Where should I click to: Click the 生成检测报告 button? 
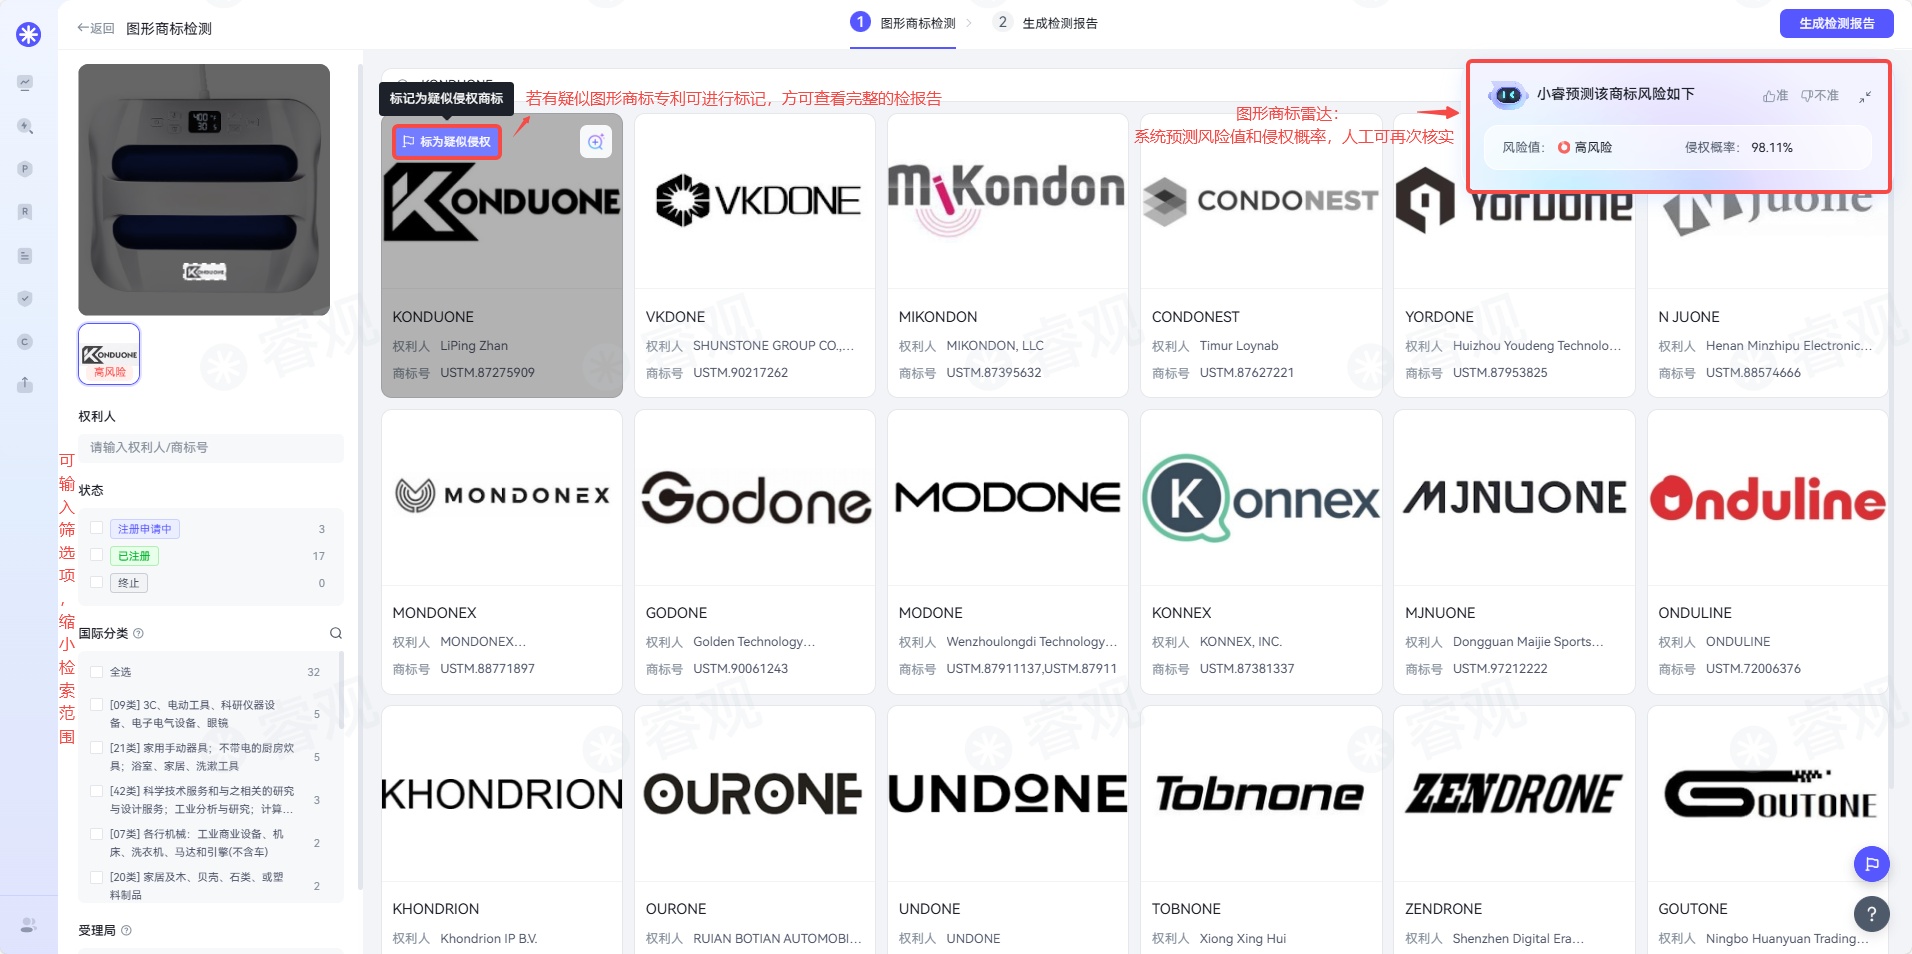point(1836,23)
